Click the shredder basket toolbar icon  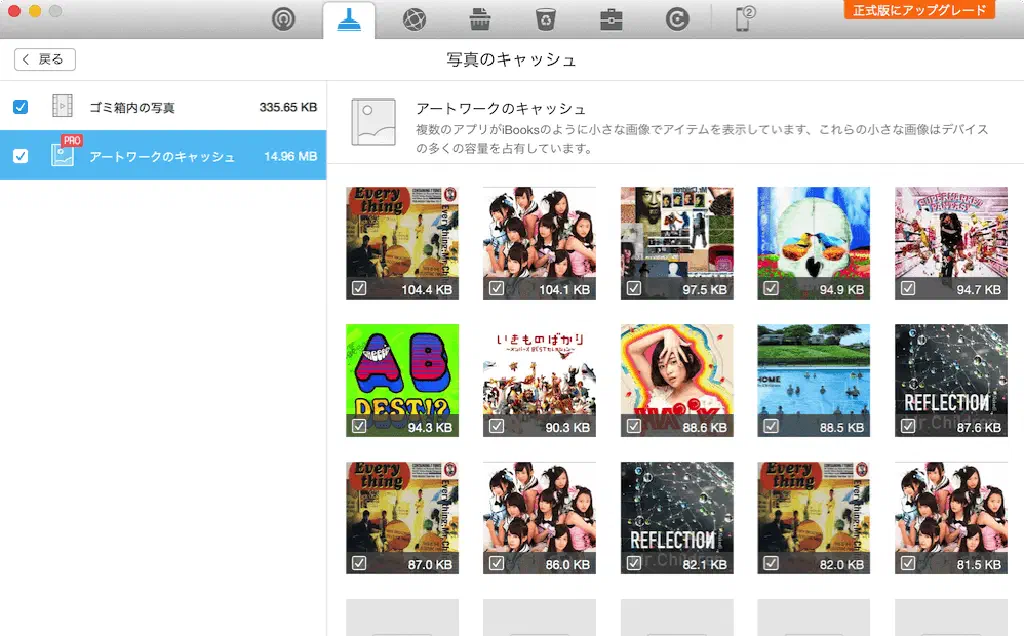479,19
